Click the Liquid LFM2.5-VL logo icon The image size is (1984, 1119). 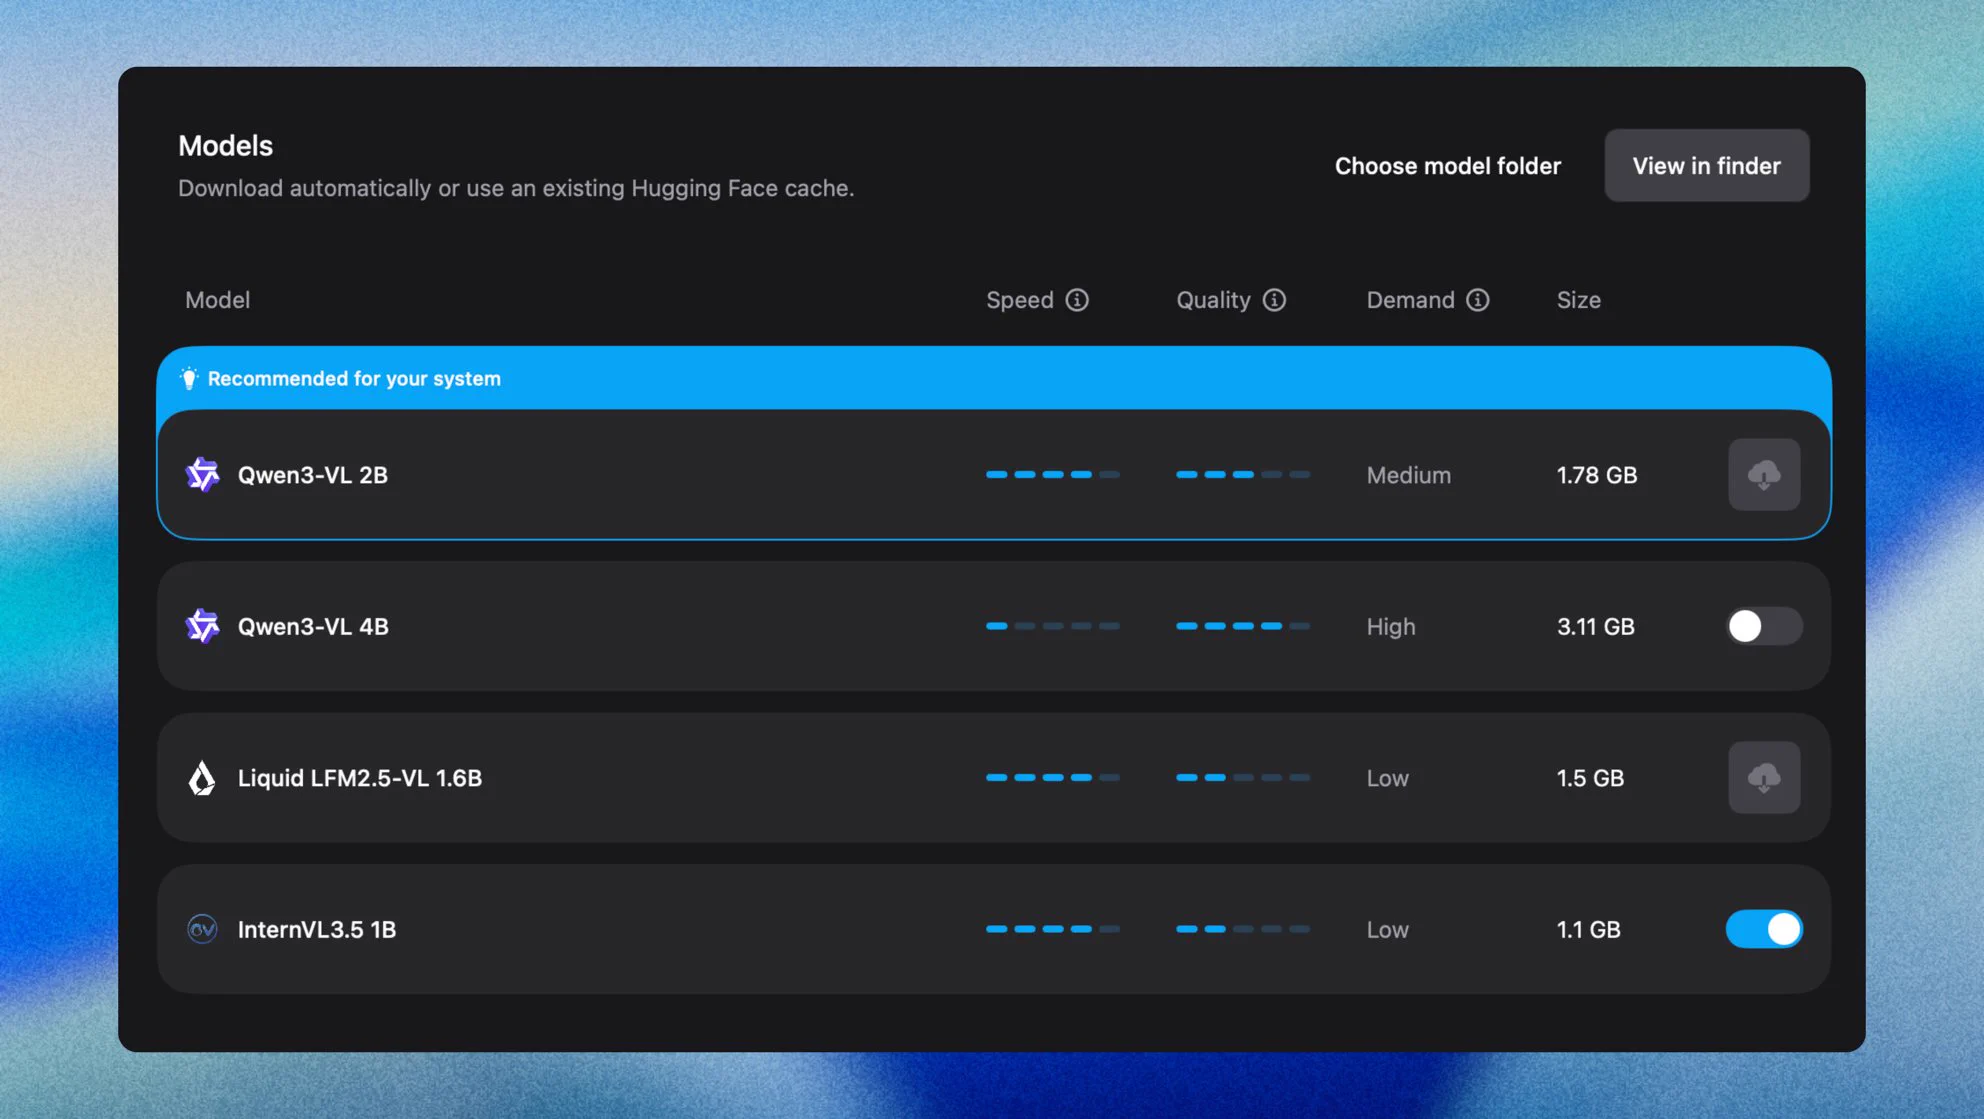[x=202, y=778]
